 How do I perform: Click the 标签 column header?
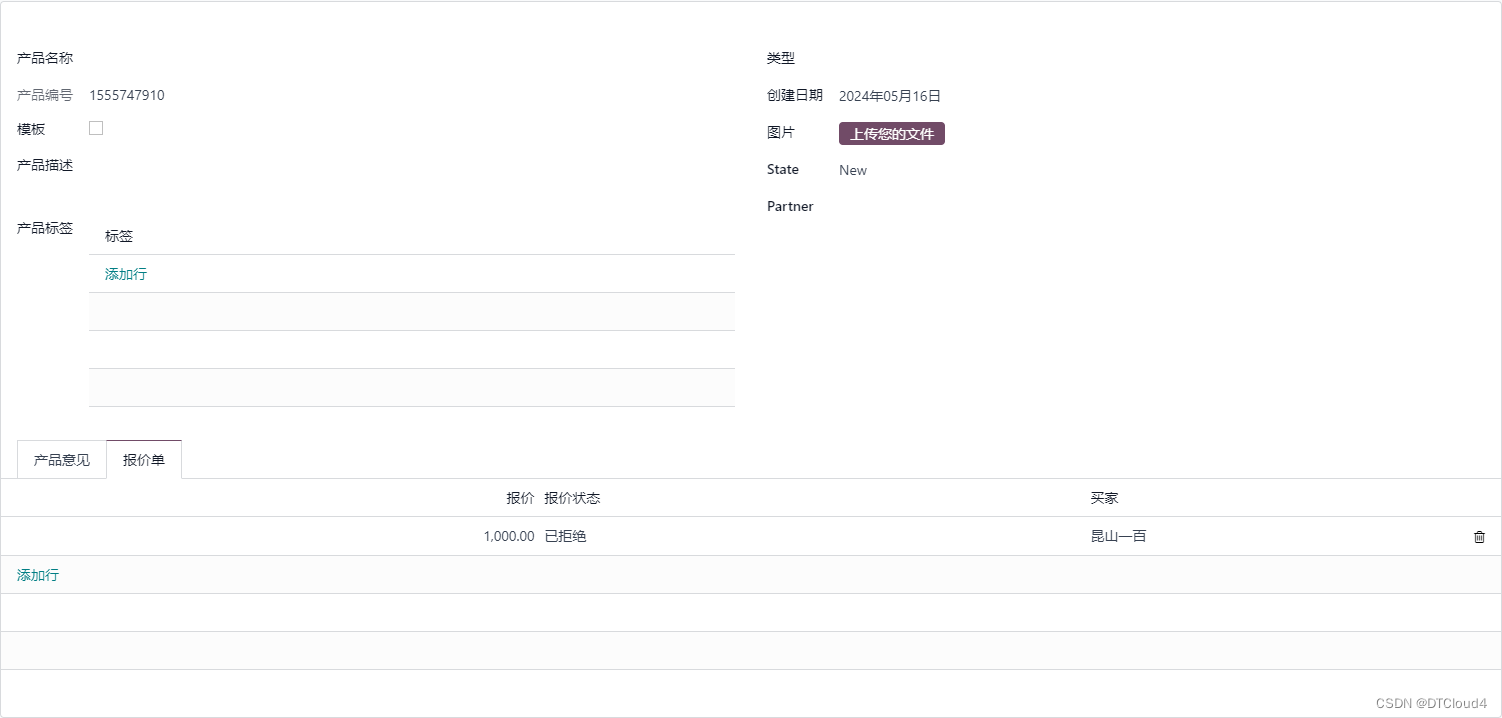118,235
